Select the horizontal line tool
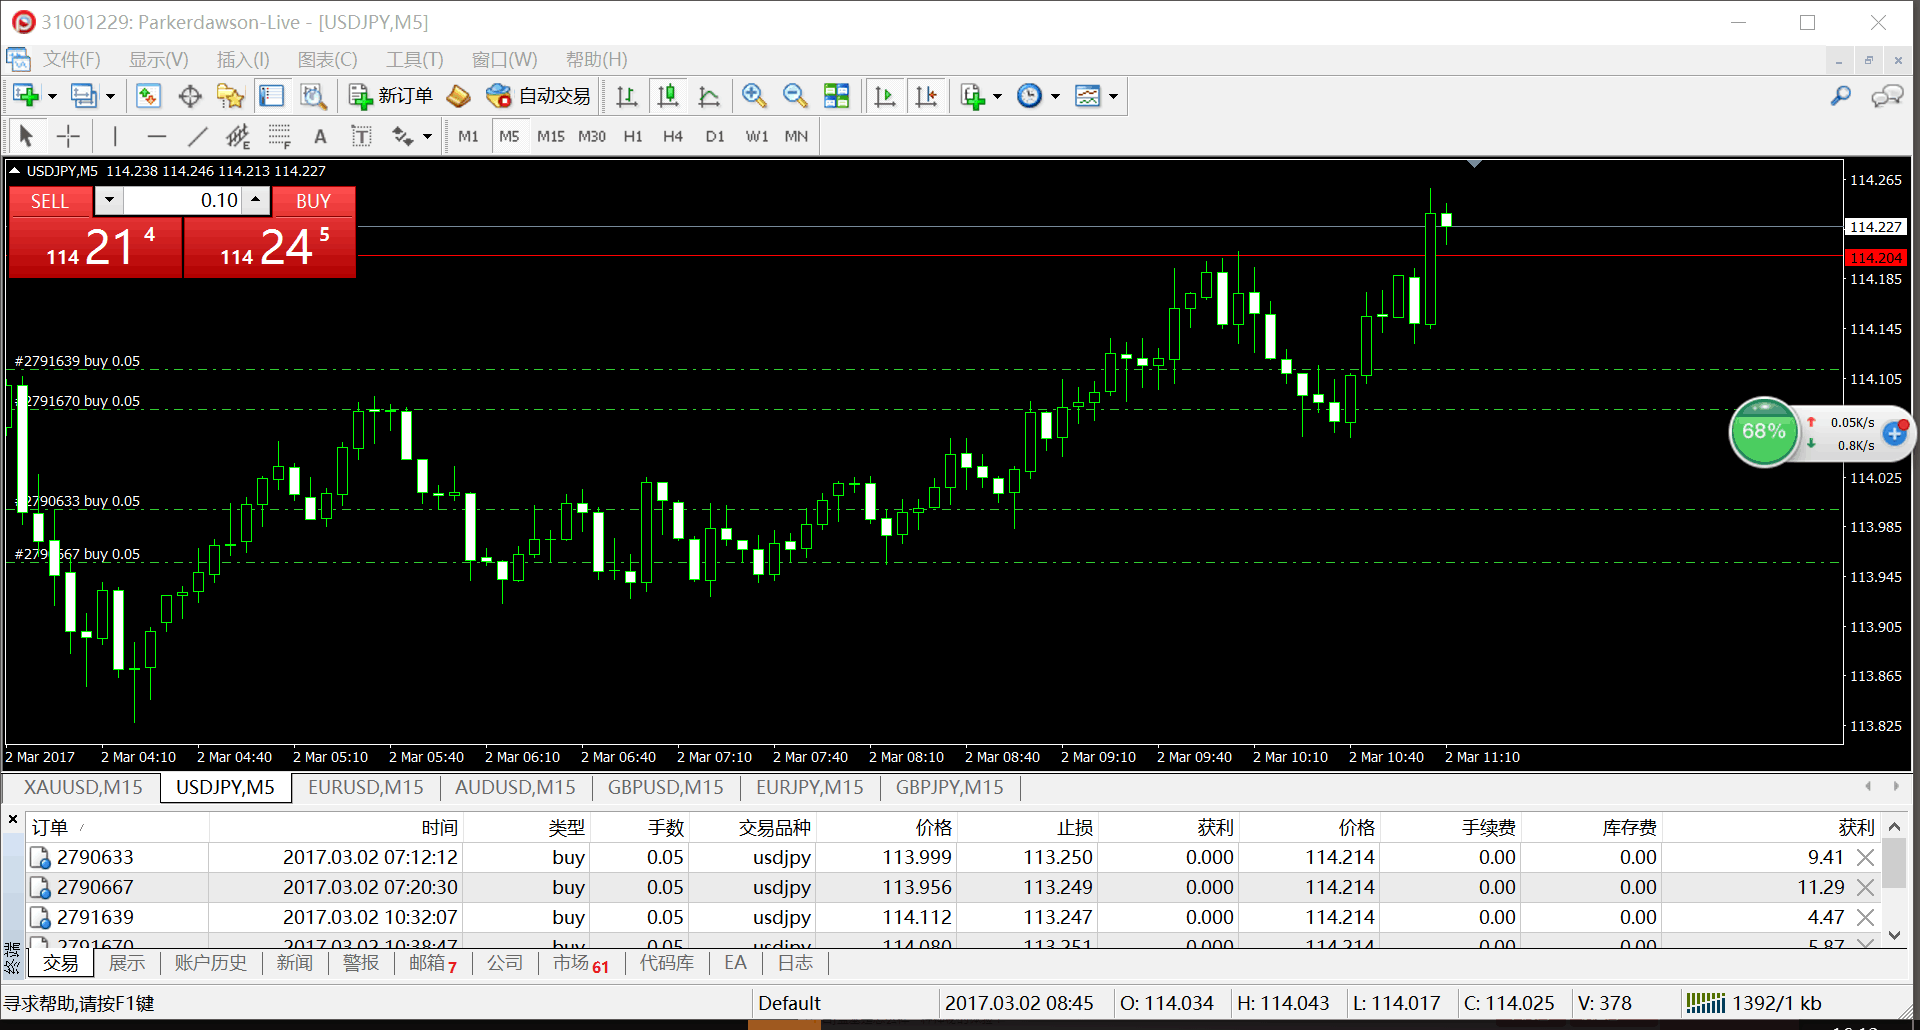The image size is (1920, 1030). click(x=156, y=136)
